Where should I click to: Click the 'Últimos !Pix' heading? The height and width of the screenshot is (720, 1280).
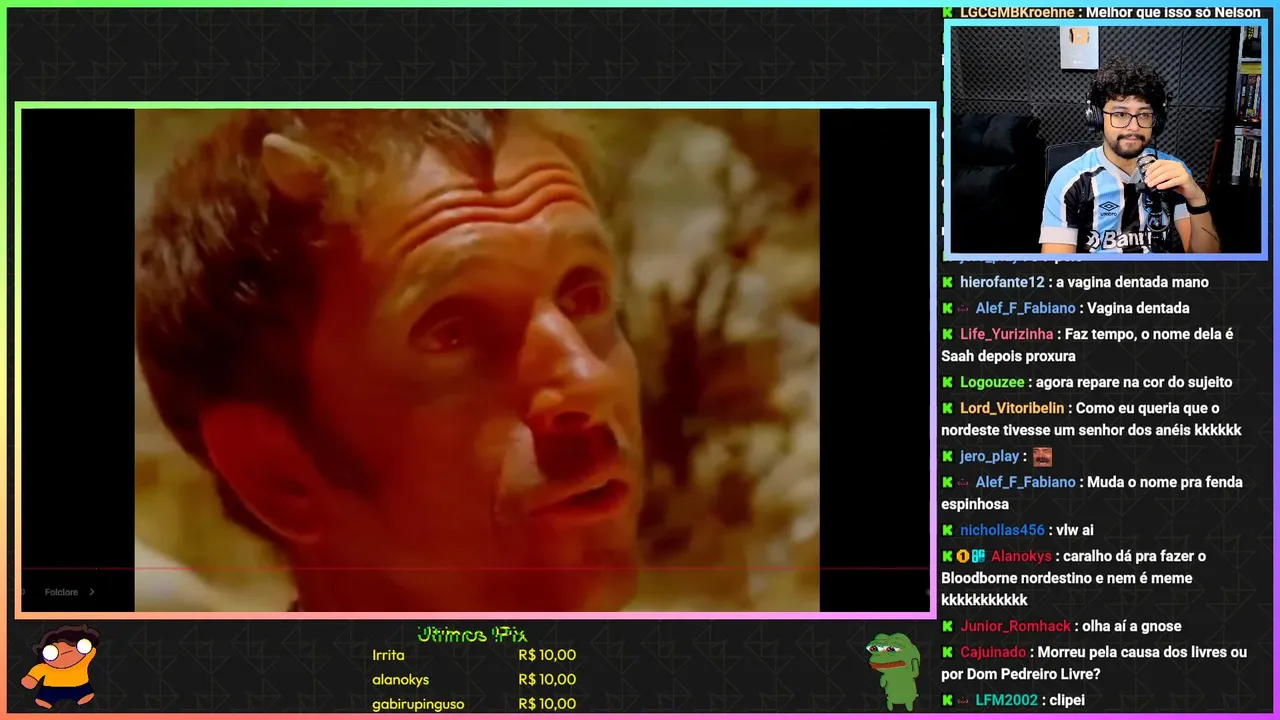pyautogui.click(x=472, y=635)
